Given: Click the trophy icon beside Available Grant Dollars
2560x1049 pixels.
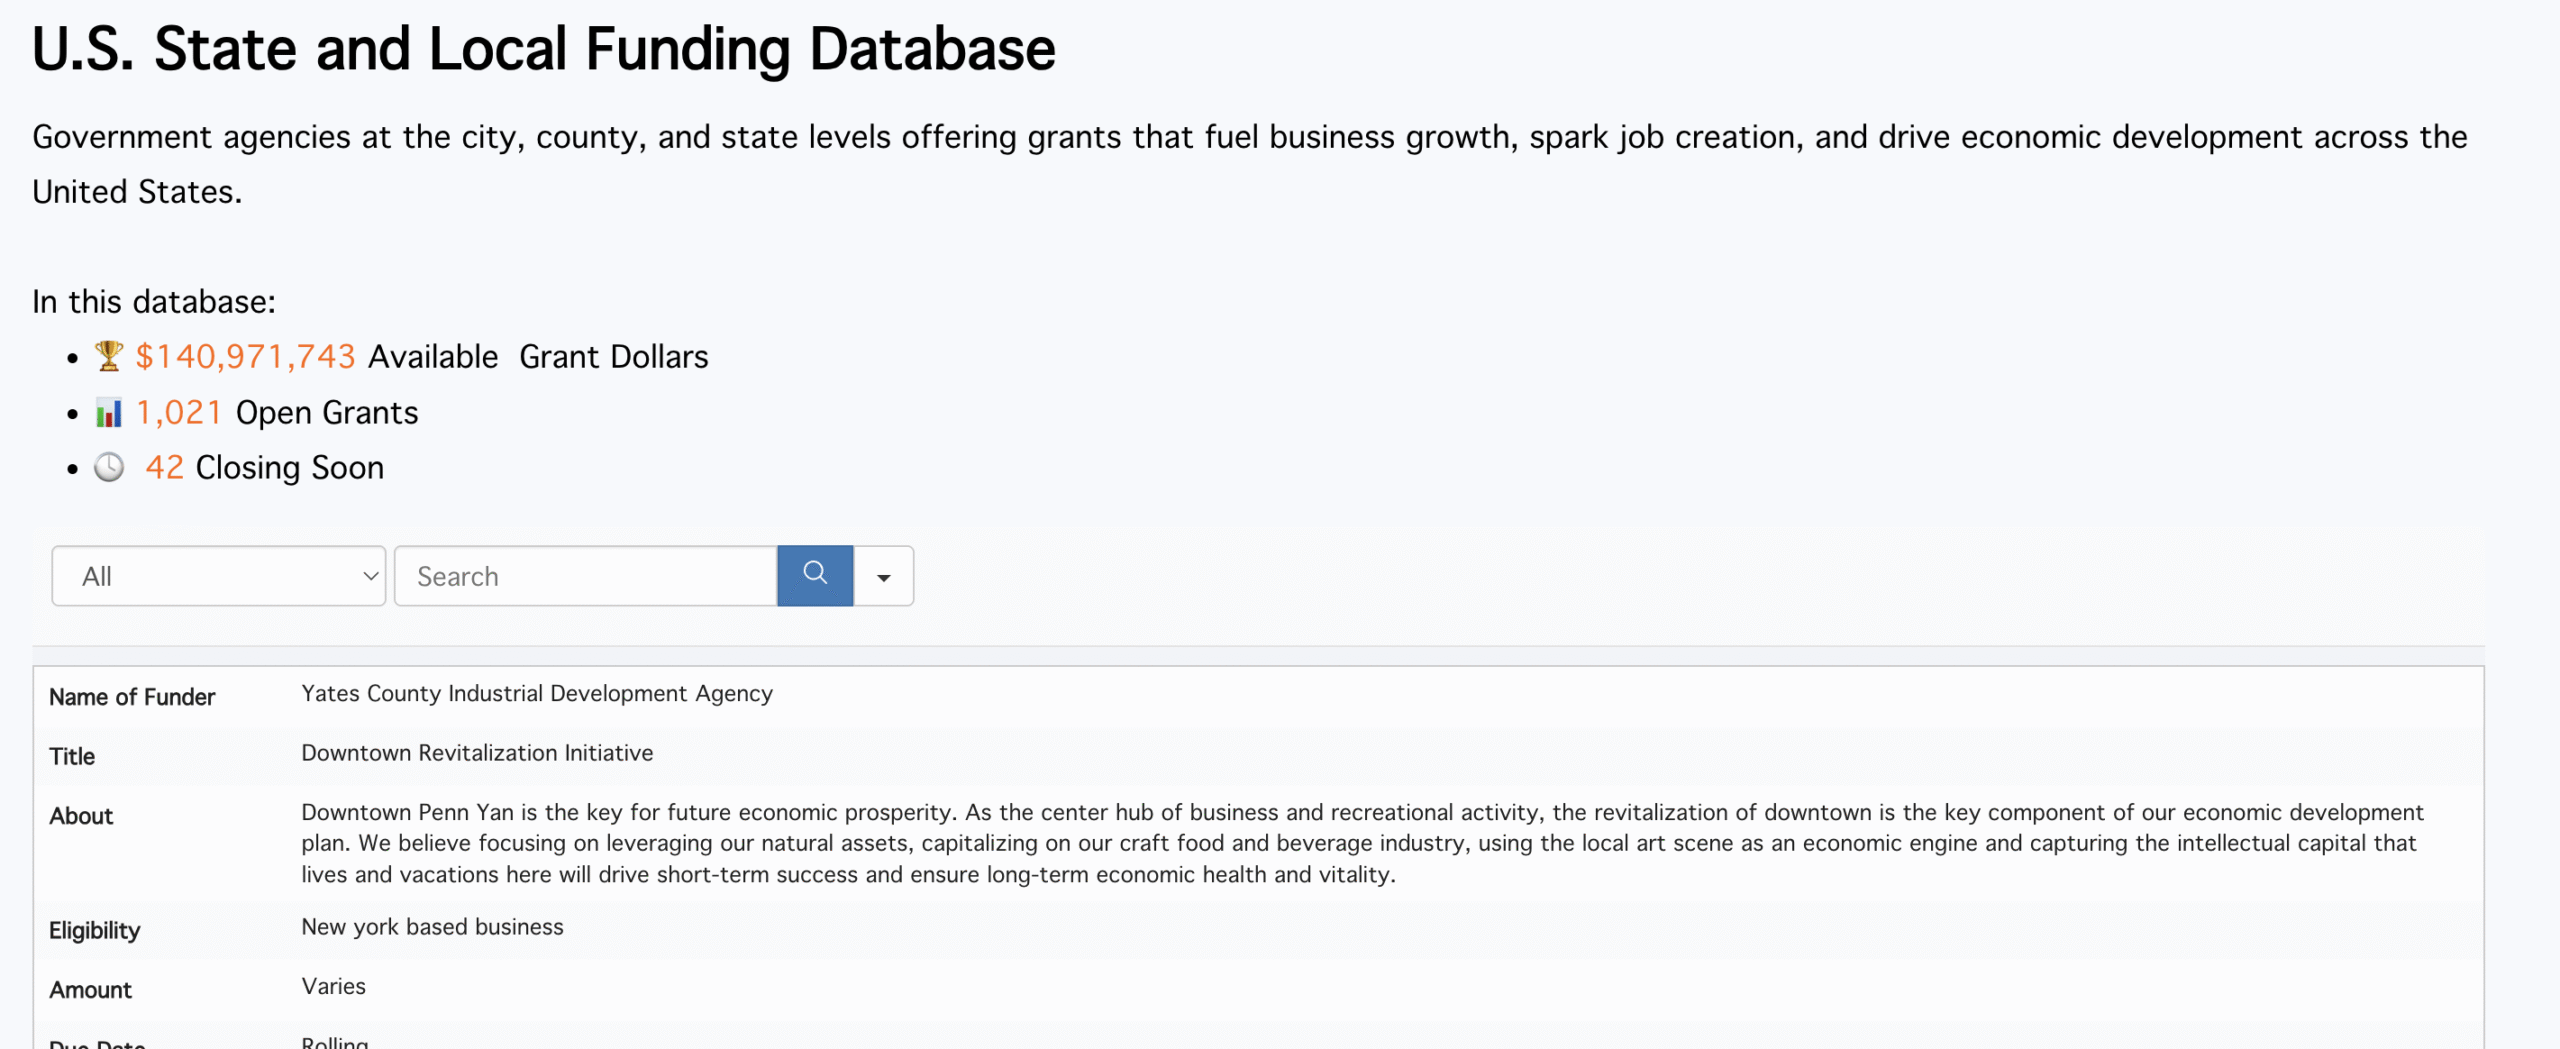Looking at the screenshot, I should pyautogui.click(x=109, y=356).
